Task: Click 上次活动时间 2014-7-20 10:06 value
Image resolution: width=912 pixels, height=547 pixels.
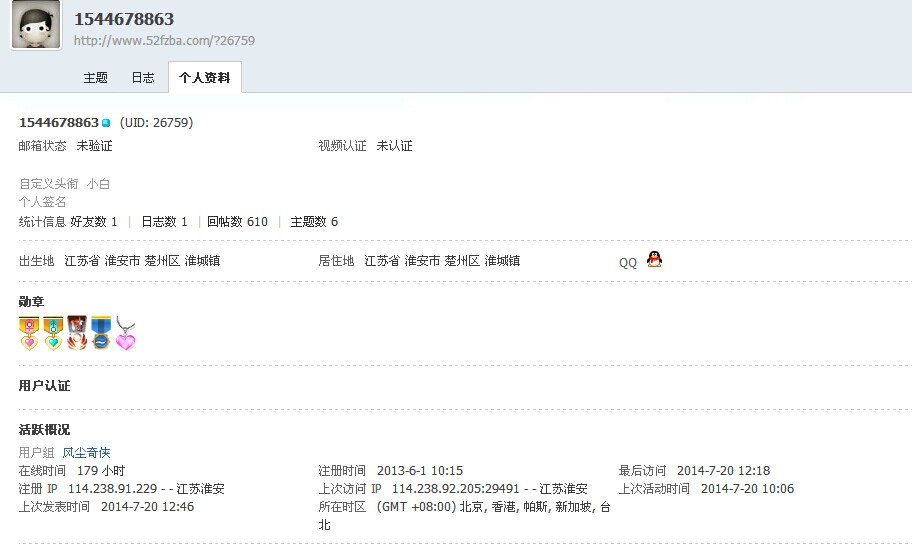Action: tap(747, 488)
